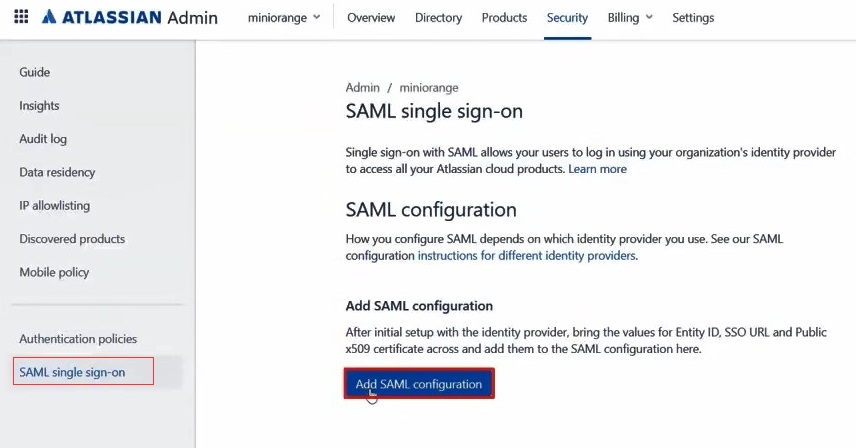Select SAML single sign-on sidebar item

(x=72, y=373)
